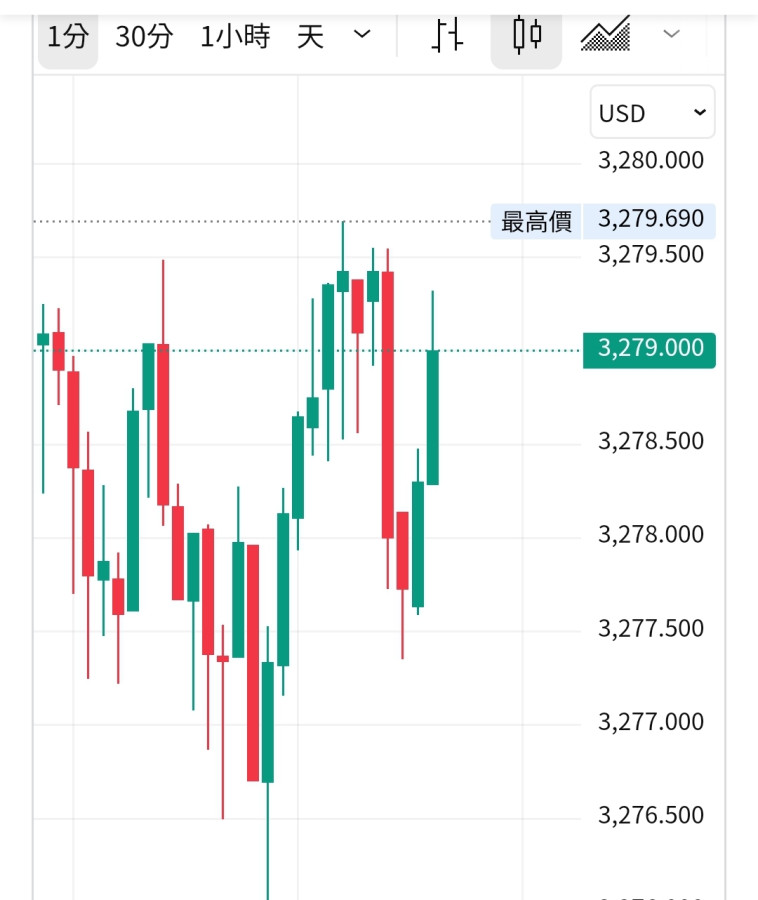
Task: Select the bar chart style icon
Action: pos(448,37)
